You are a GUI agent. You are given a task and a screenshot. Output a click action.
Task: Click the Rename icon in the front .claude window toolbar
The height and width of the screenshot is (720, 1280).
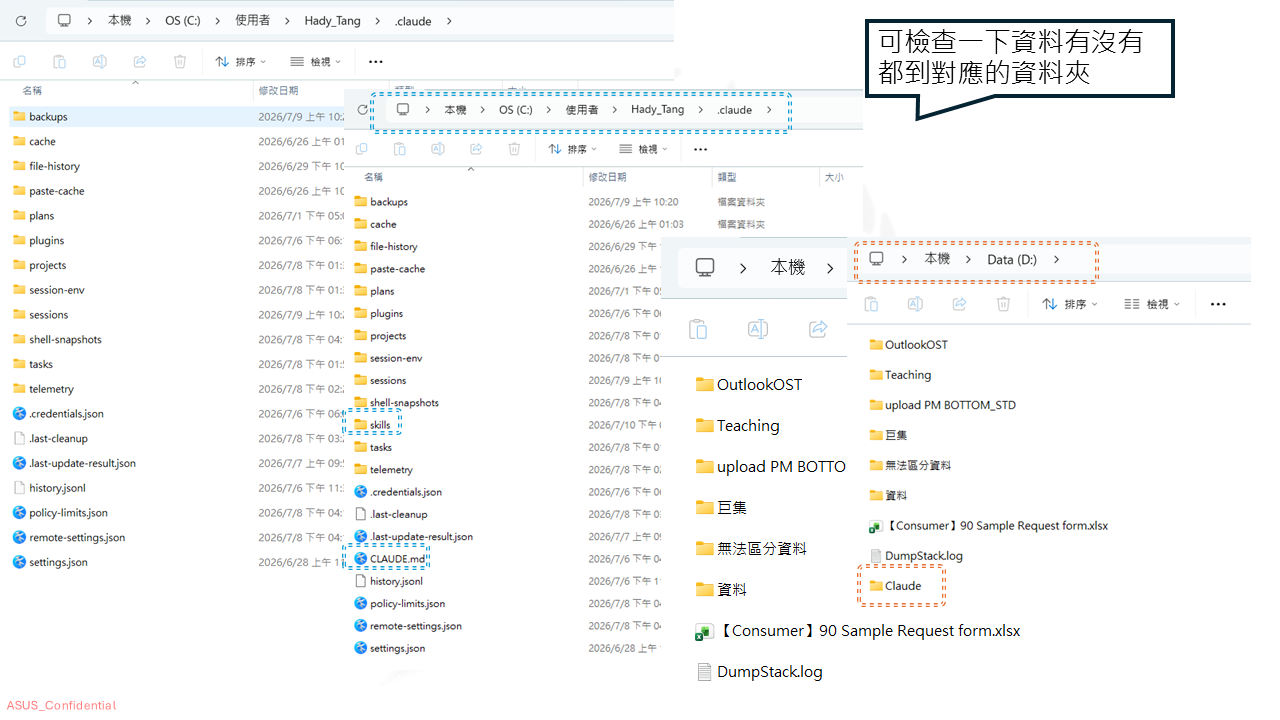[x=437, y=149]
